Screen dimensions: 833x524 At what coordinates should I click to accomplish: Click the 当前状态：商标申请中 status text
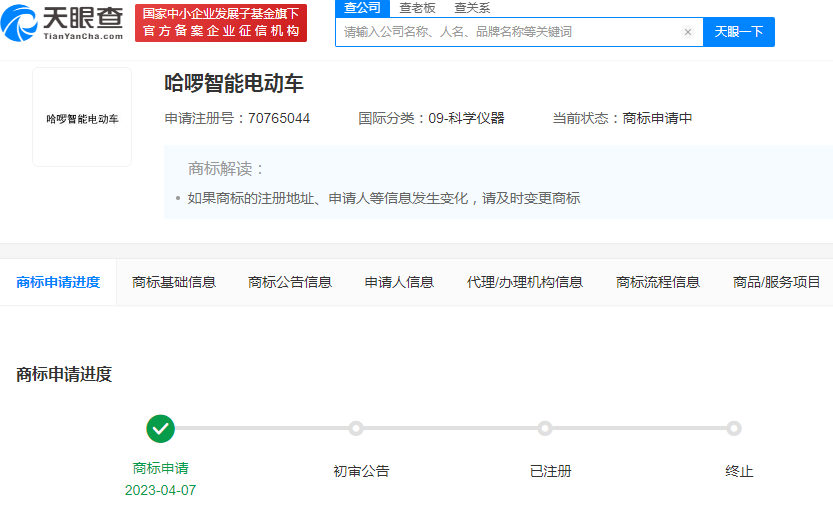622,118
